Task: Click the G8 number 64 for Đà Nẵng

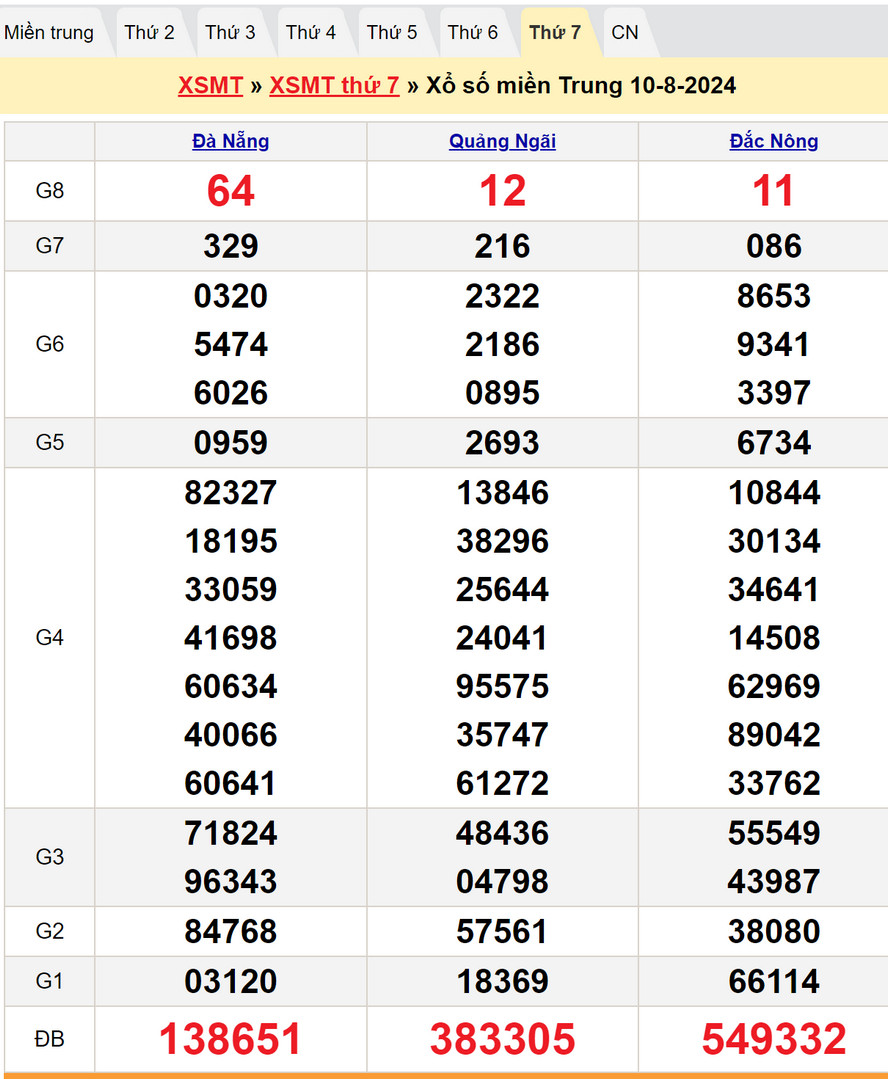Action: (231, 191)
